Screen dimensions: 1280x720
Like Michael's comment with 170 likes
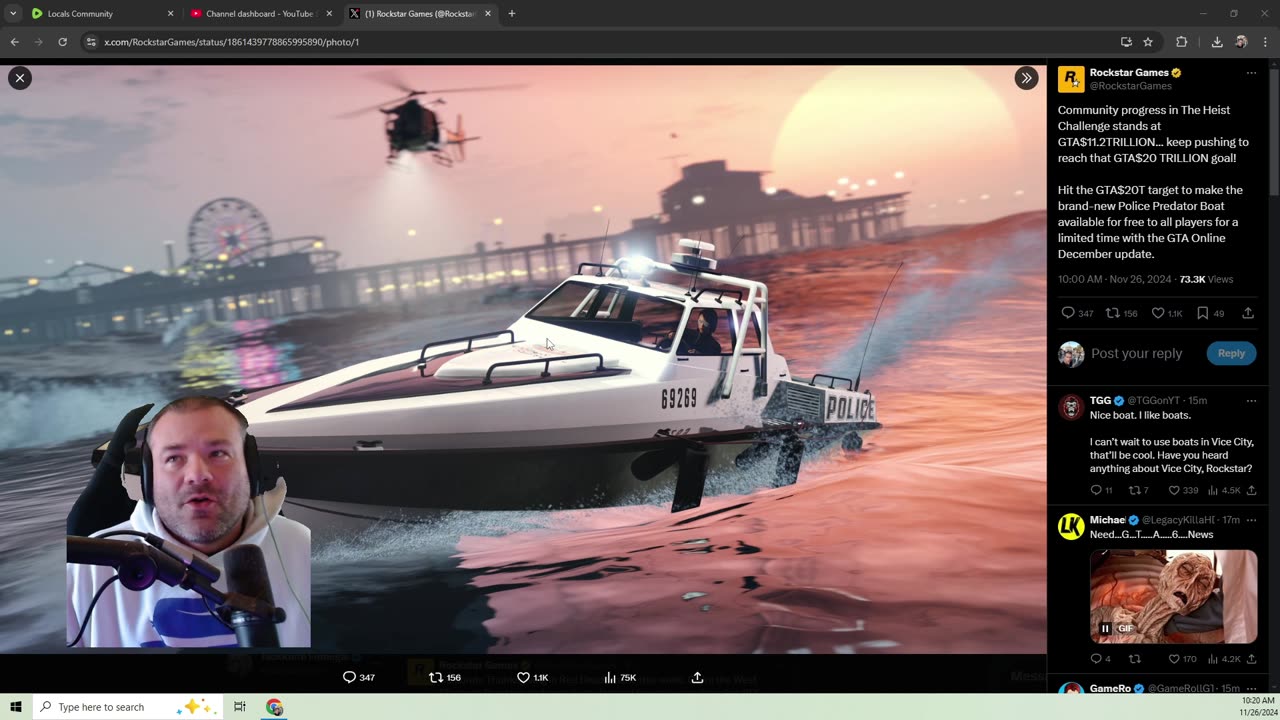coord(1182,659)
